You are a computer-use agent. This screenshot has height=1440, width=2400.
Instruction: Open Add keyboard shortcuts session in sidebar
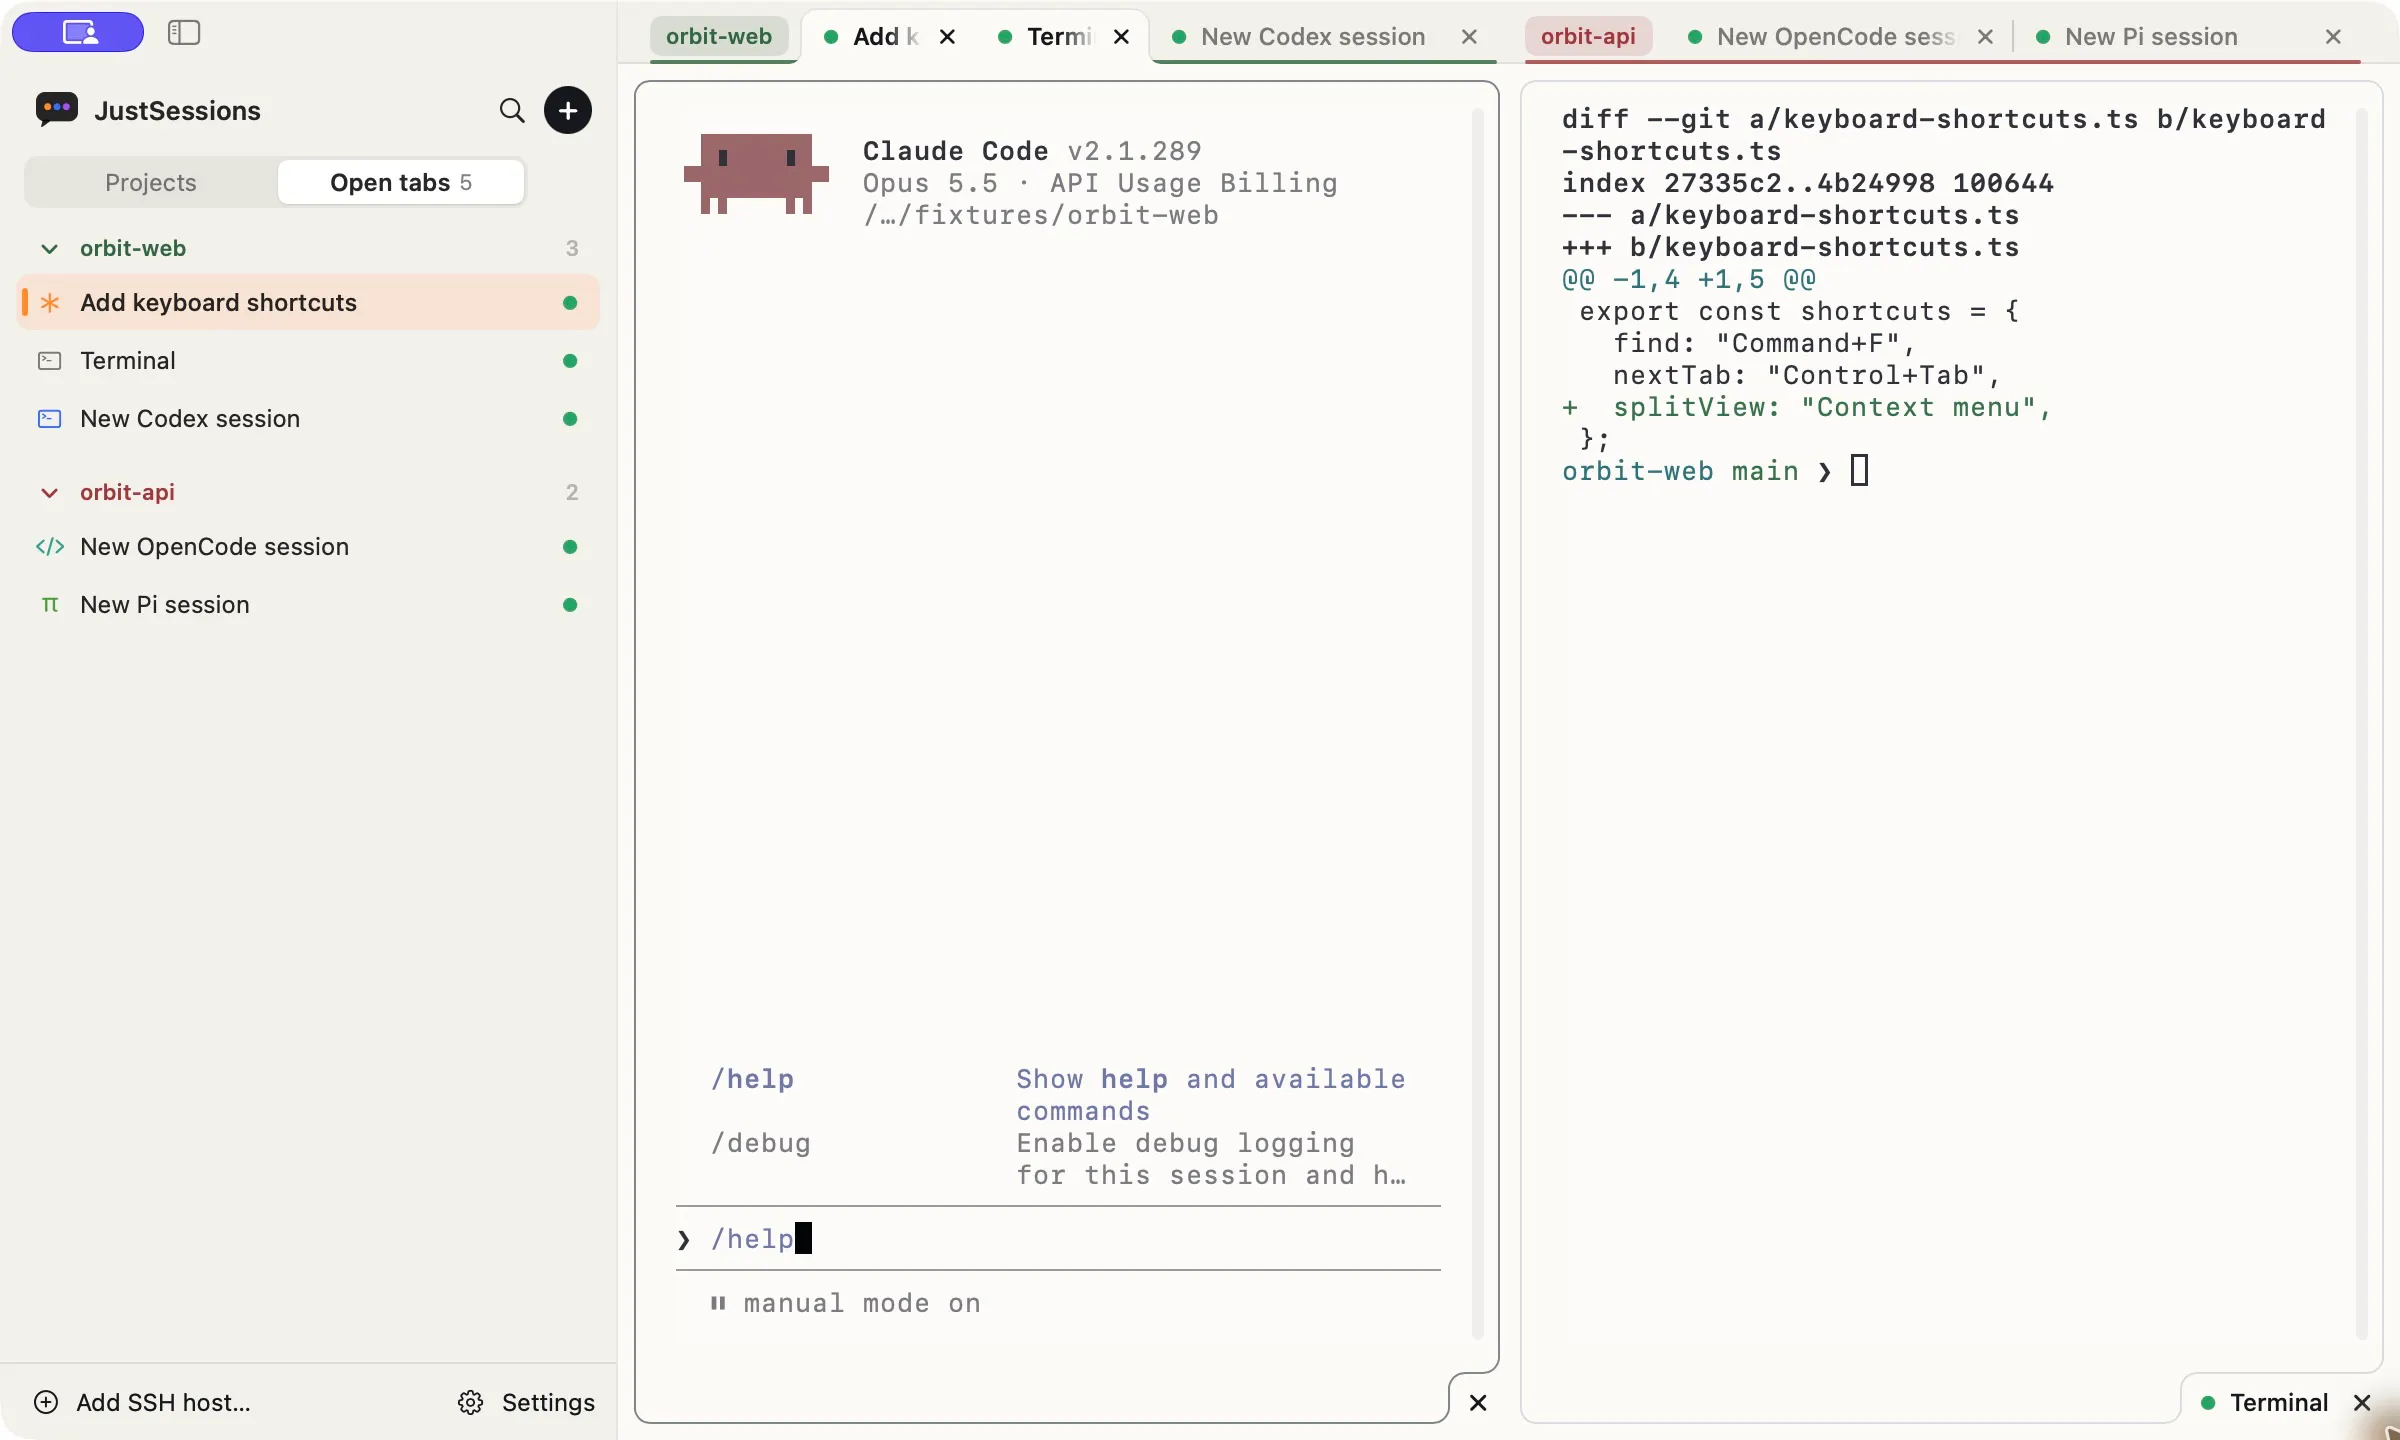(x=308, y=302)
